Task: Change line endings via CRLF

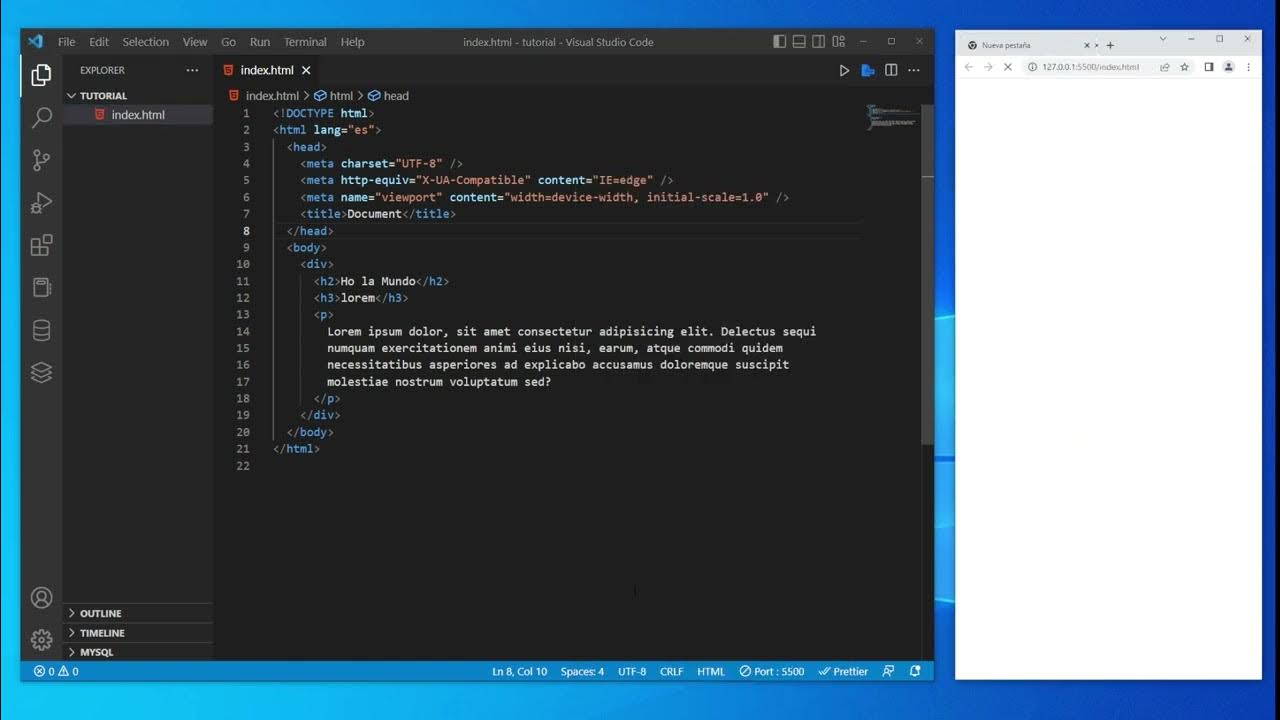Action: 672,672
